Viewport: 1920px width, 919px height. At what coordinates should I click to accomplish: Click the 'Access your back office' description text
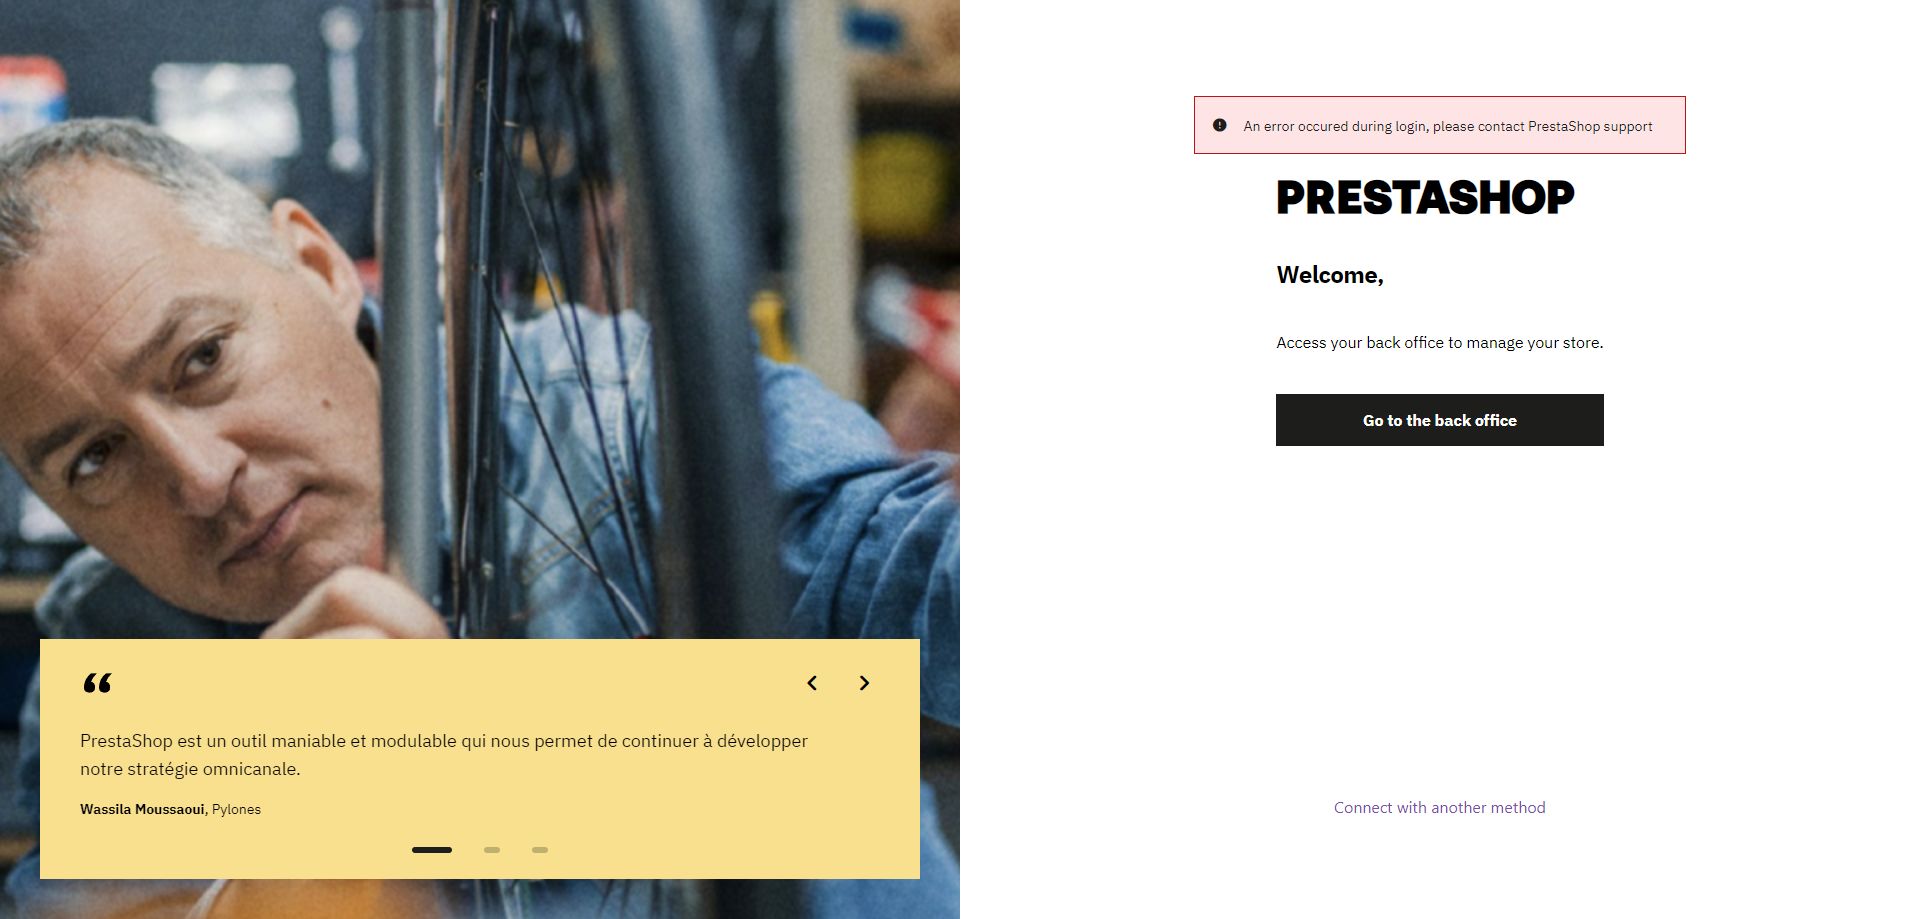[x=1439, y=343]
